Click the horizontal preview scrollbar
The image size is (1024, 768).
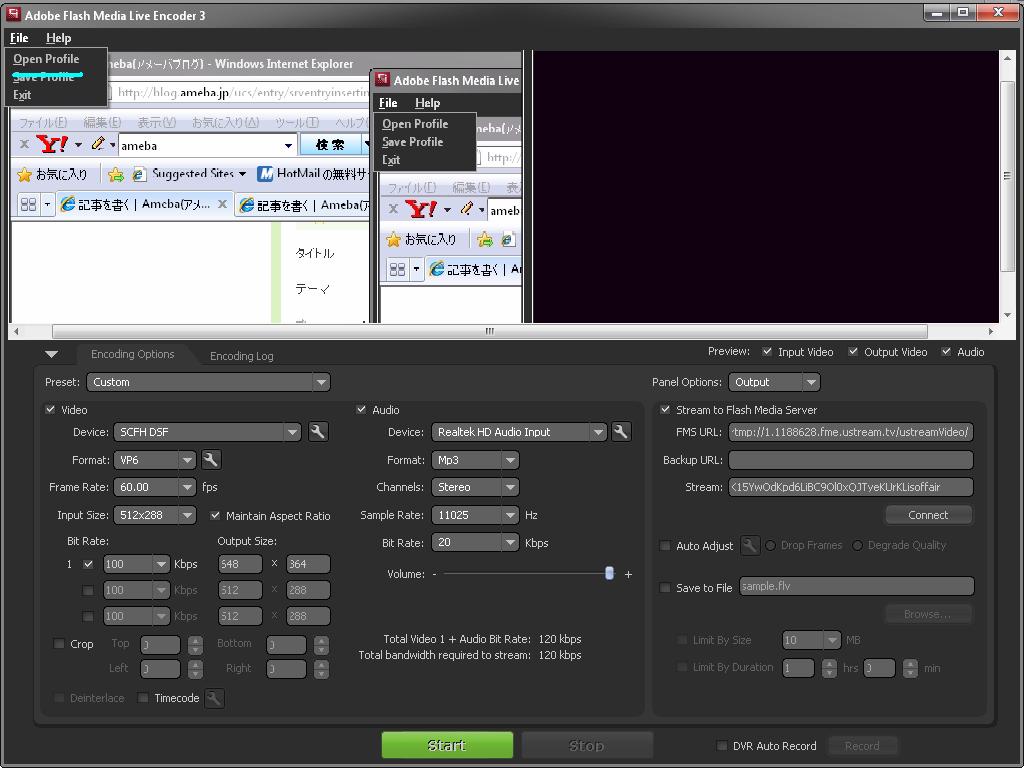(490, 331)
